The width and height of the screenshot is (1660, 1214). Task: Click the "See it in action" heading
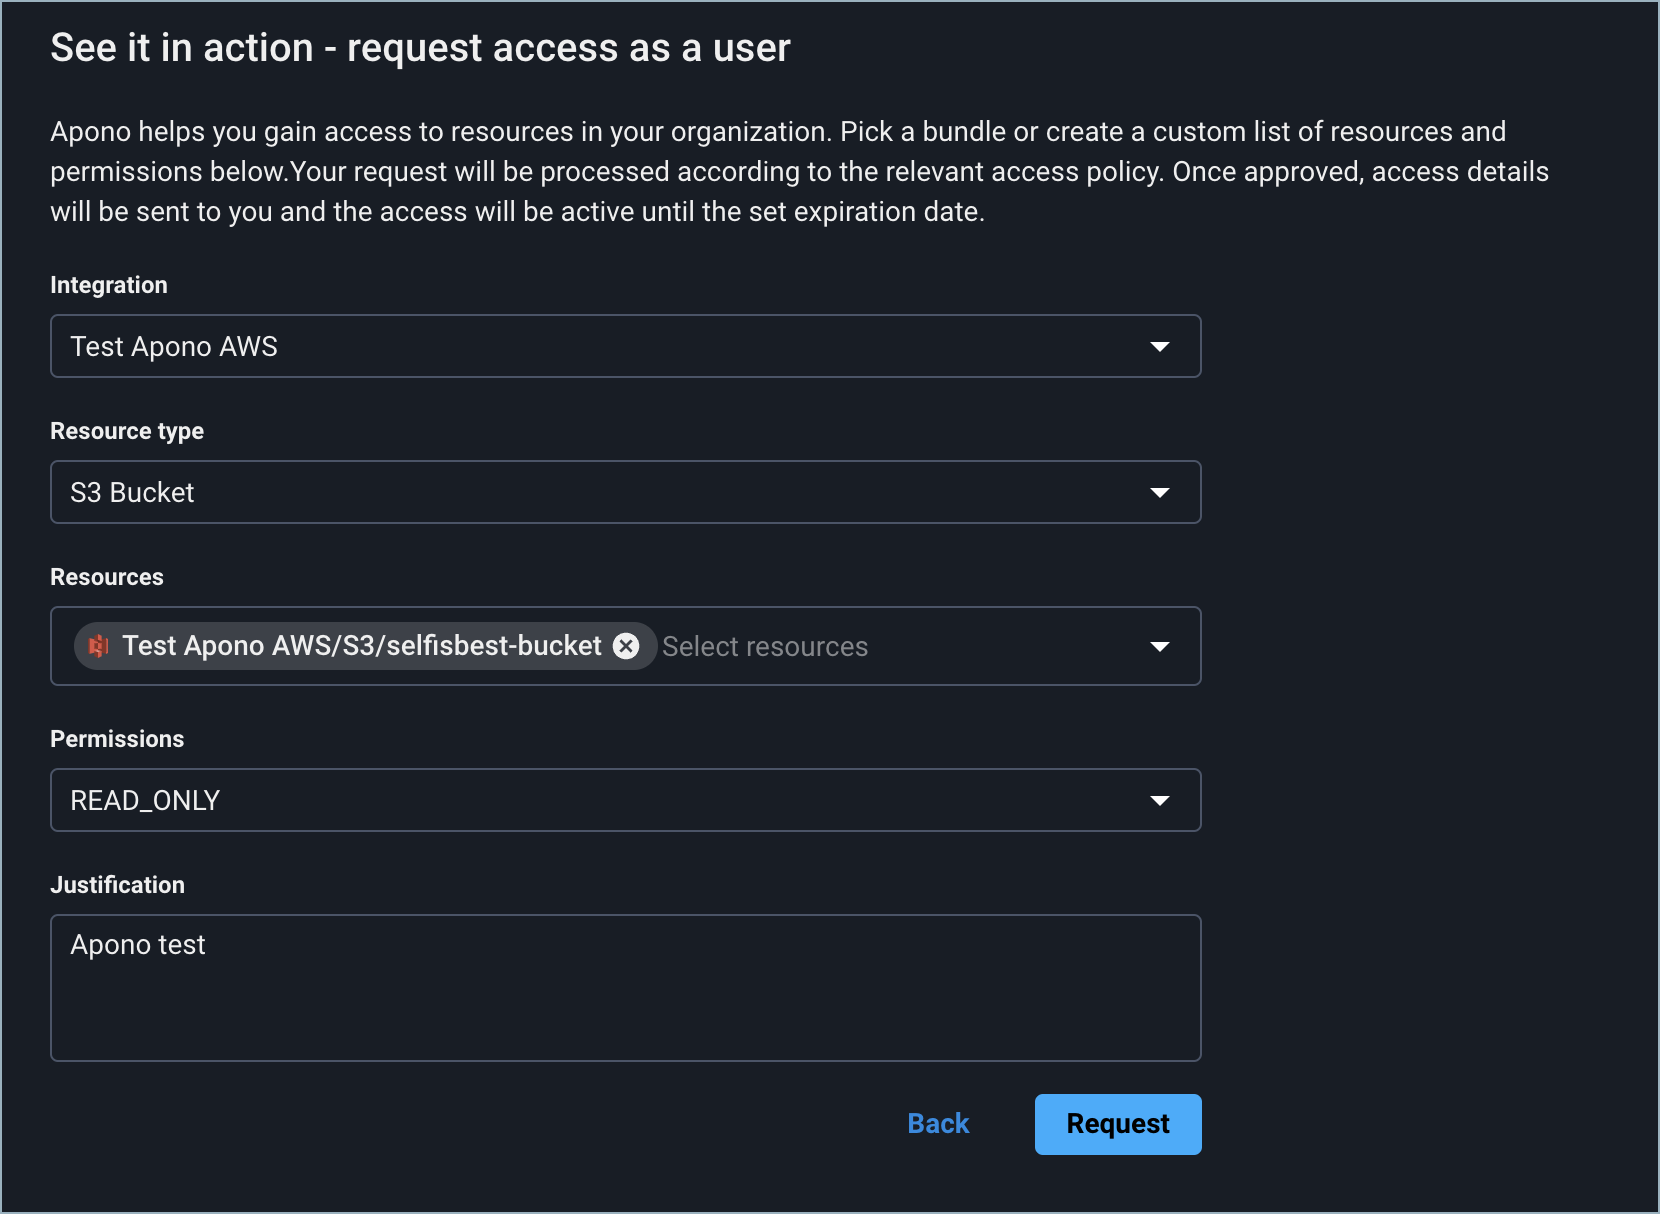coord(420,48)
